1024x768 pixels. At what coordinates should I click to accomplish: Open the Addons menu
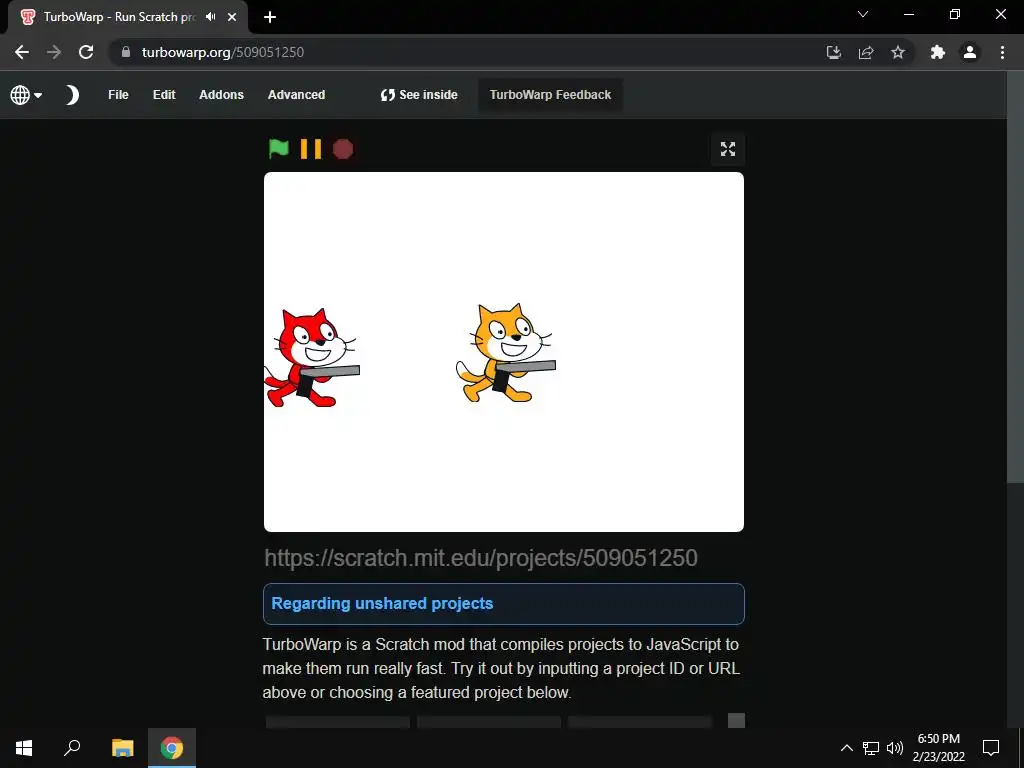click(221, 95)
